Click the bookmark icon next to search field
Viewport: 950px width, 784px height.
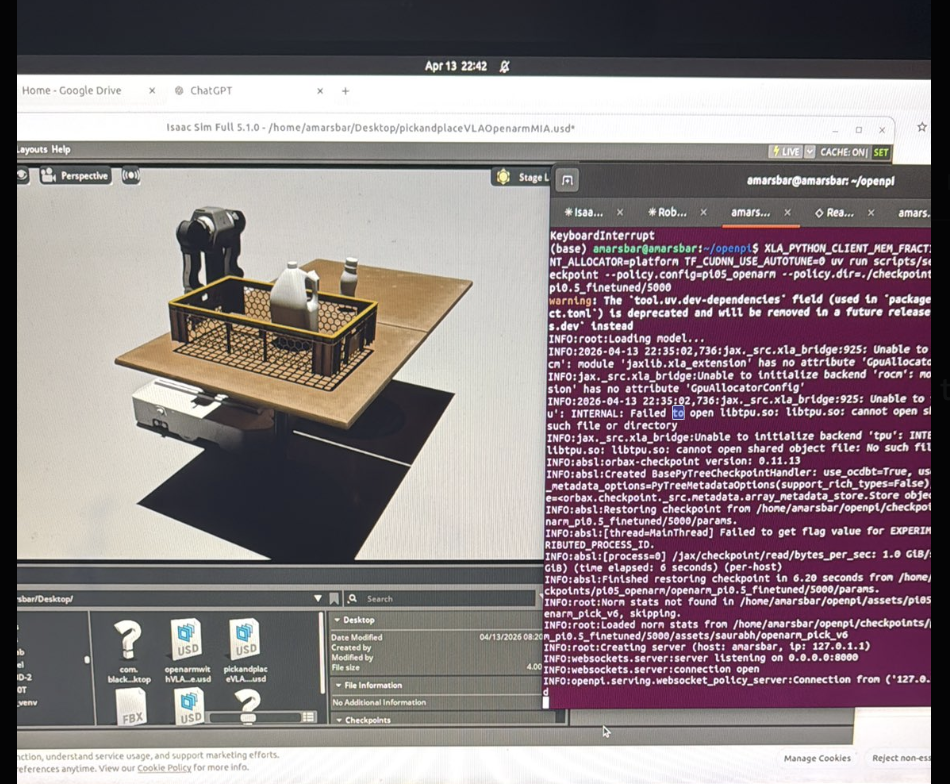[334, 599]
